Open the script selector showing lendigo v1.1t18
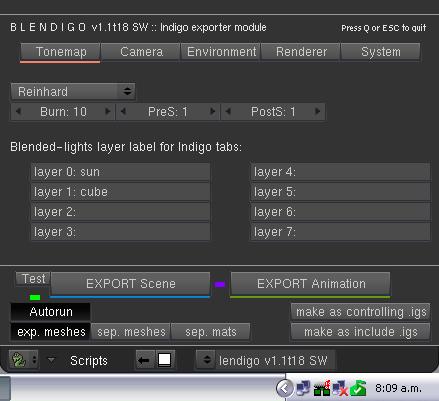439x401 pixels. [266, 360]
